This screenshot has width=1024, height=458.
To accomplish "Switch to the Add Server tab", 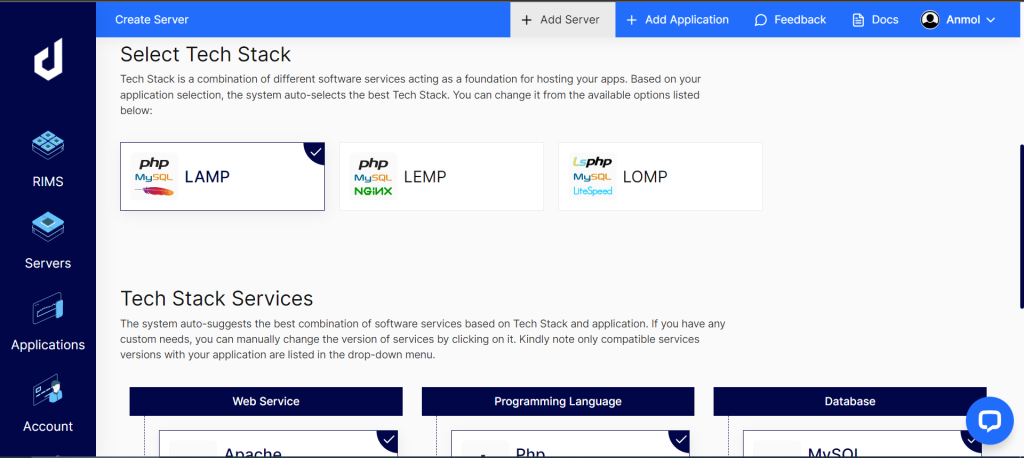I will click(x=561, y=19).
